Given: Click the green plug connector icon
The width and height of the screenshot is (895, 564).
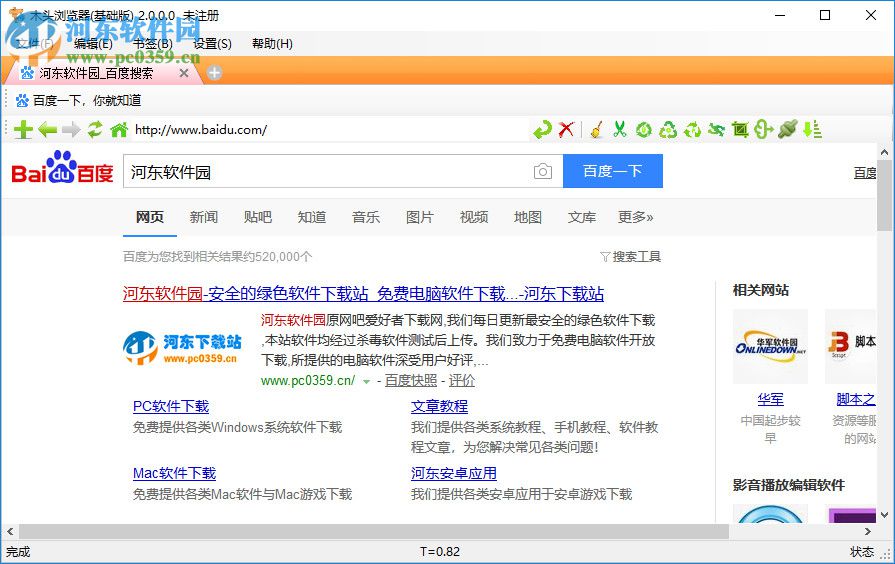Looking at the screenshot, I should click(x=787, y=130).
